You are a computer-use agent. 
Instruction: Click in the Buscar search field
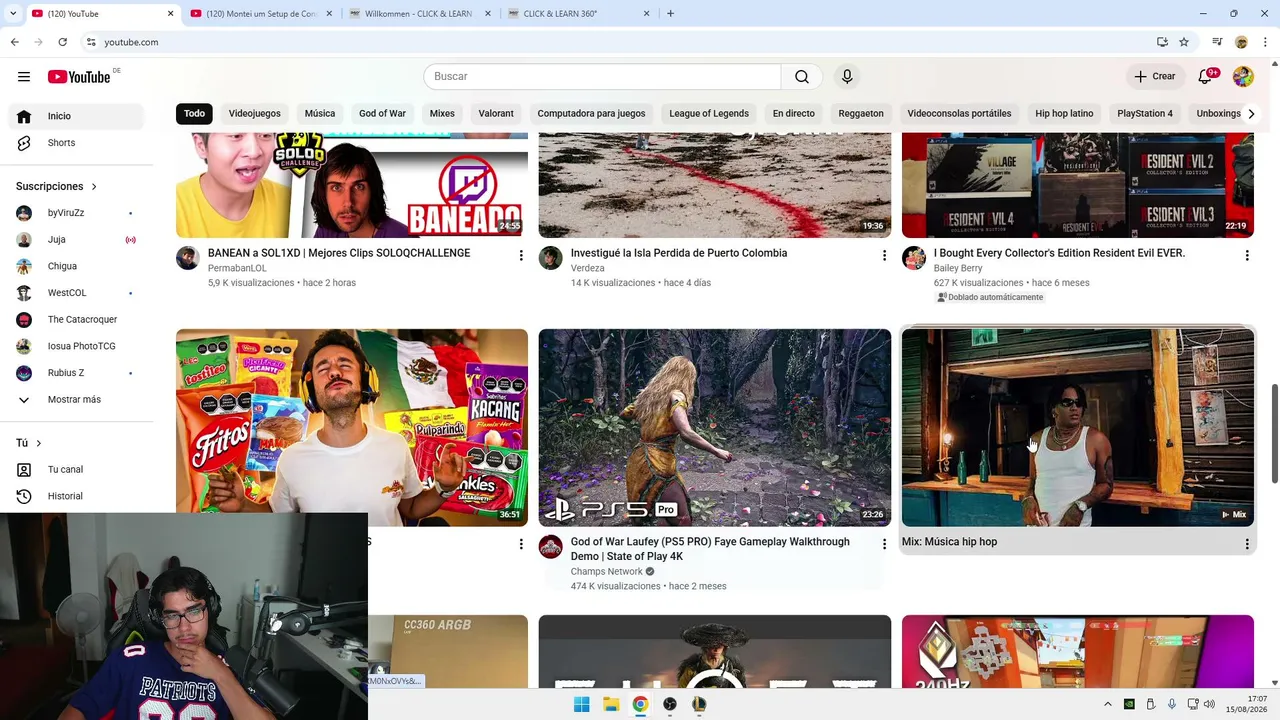tap(602, 77)
